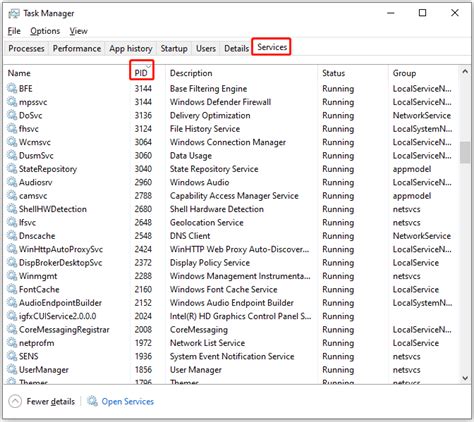
Task: Sort by the Description column header
Action: [x=191, y=73]
